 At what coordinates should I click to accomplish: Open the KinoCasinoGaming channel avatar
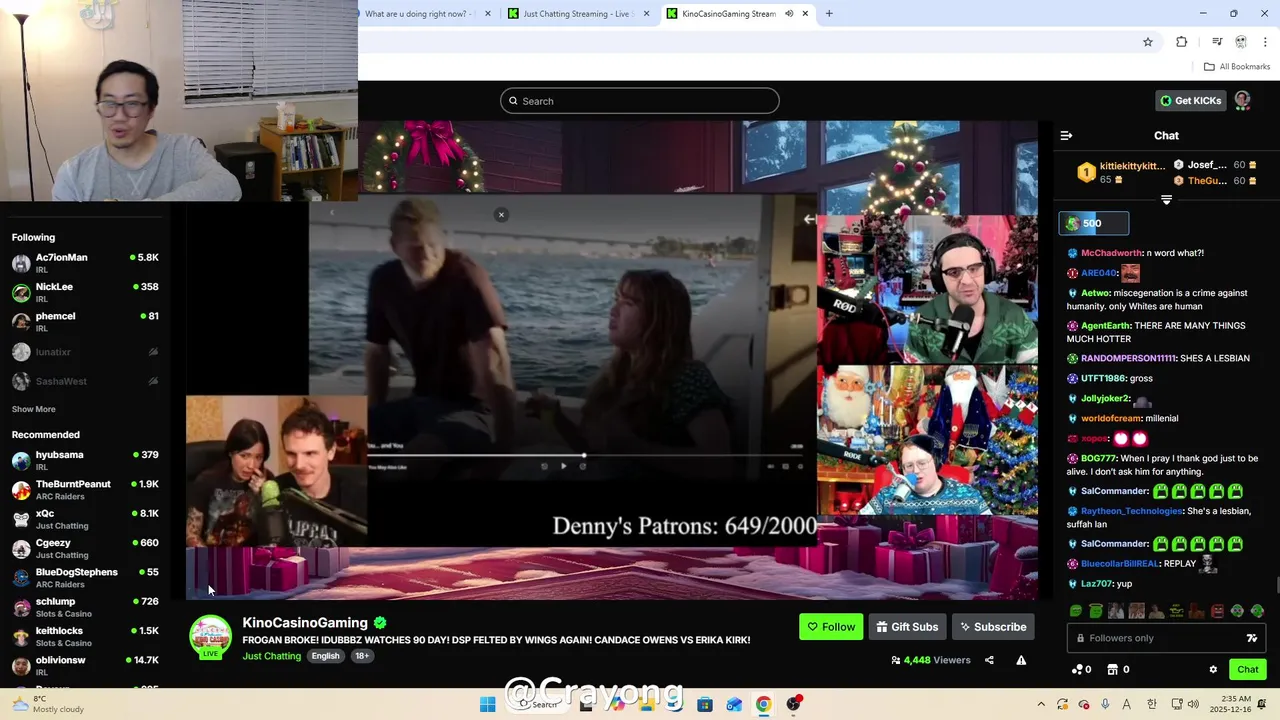point(210,637)
